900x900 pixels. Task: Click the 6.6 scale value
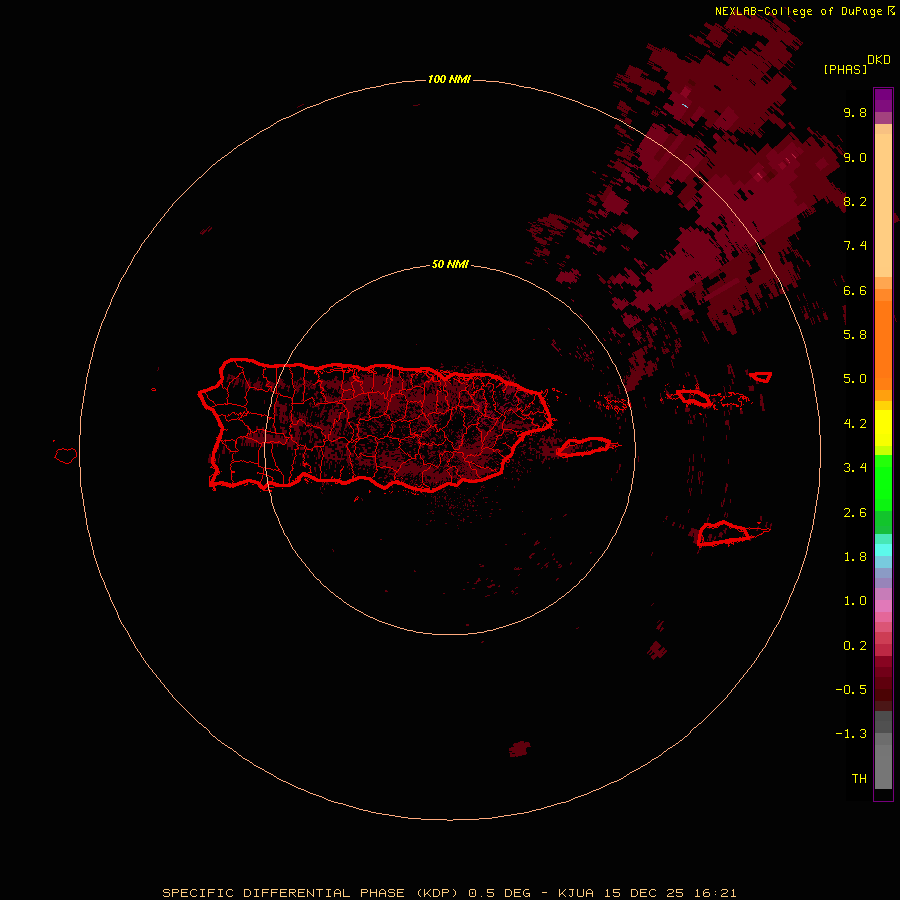[855, 290]
